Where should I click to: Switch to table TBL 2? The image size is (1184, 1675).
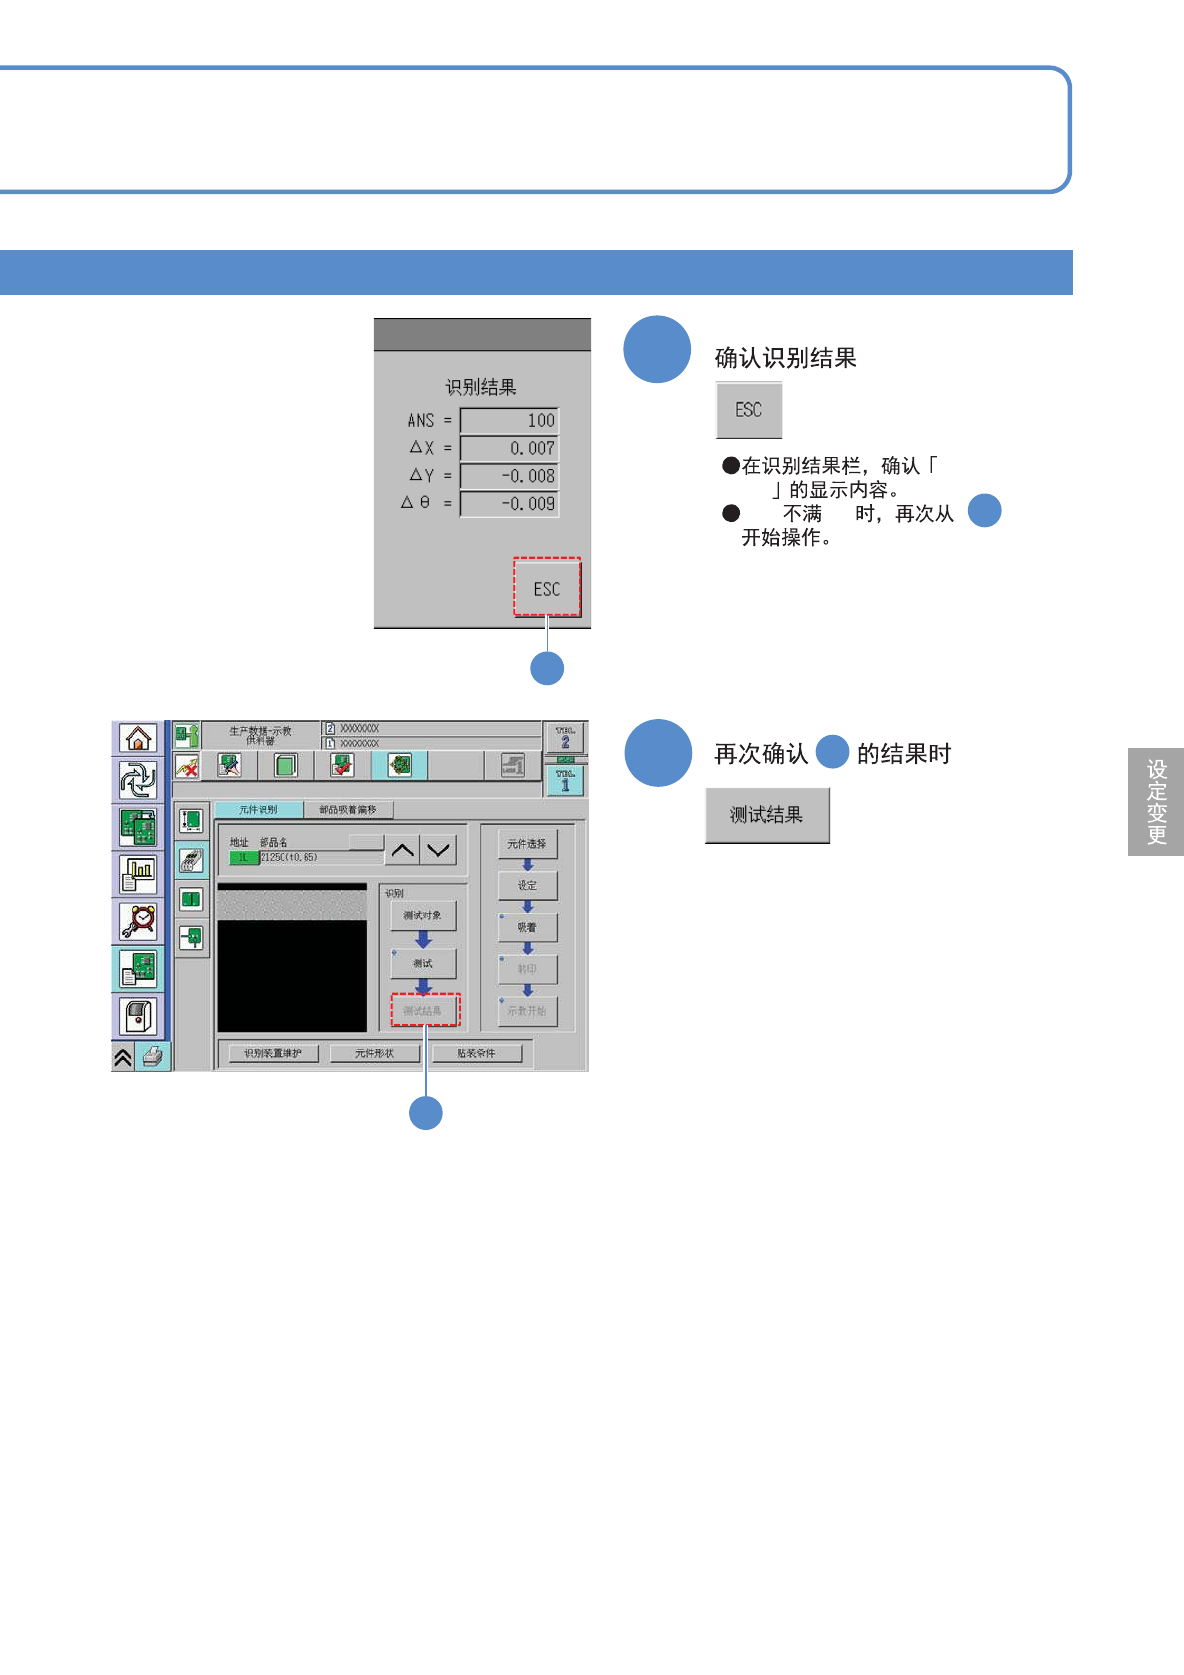[x=565, y=738]
